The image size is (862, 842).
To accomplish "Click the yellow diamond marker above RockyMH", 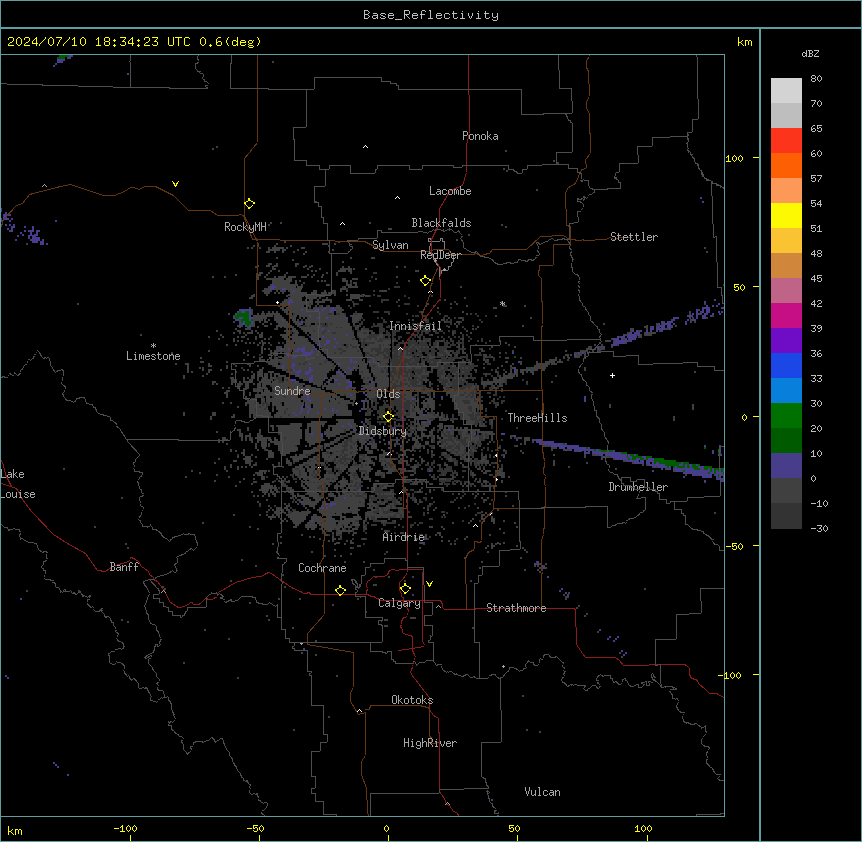I will point(250,204).
